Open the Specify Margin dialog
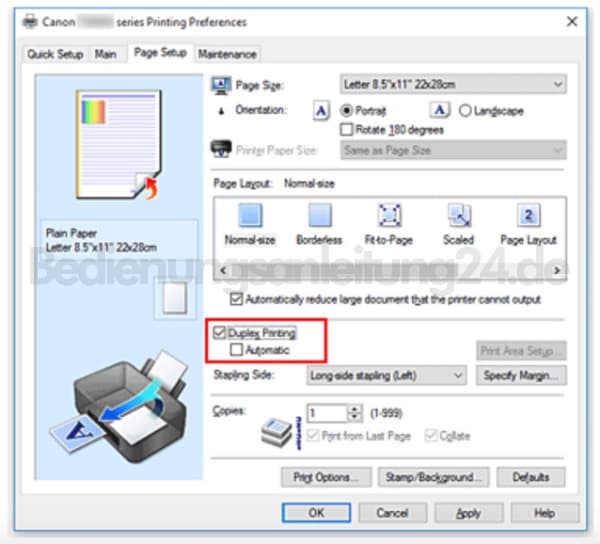600x544 pixels. (x=521, y=375)
